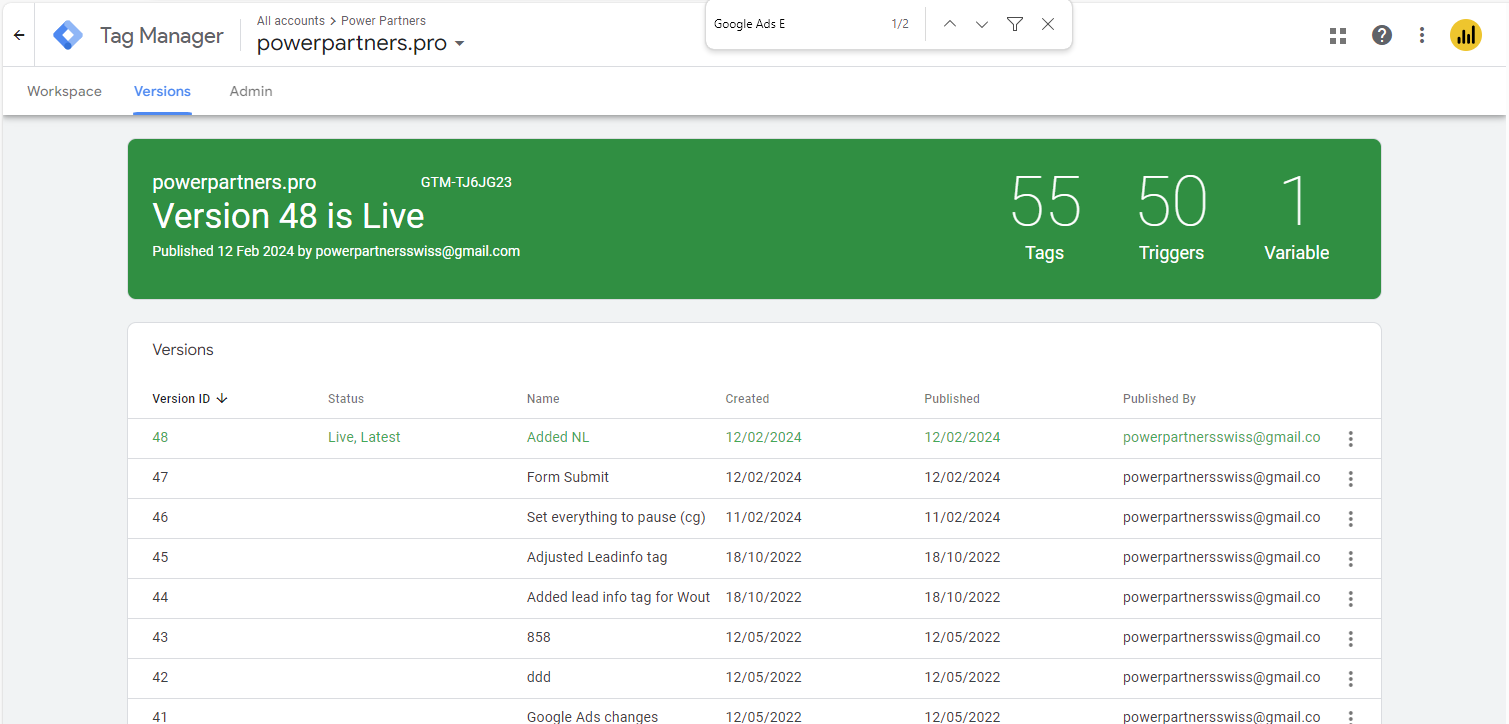Image resolution: width=1509 pixels, height=724 pixels.
Task: Click the back arrow icon
Action: 19,35
